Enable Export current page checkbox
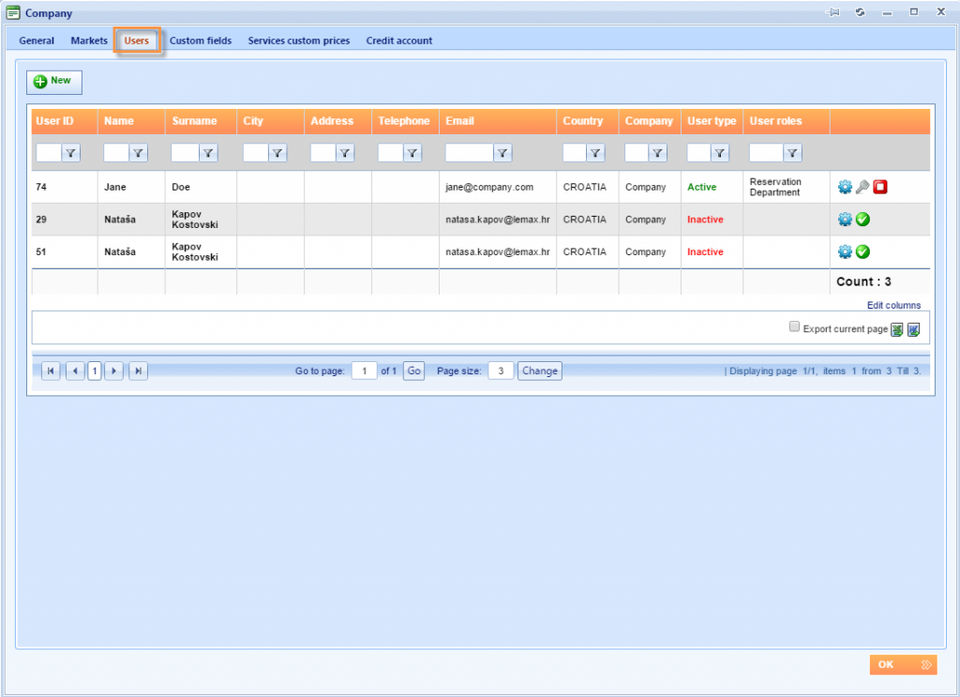 pos(794,326)
